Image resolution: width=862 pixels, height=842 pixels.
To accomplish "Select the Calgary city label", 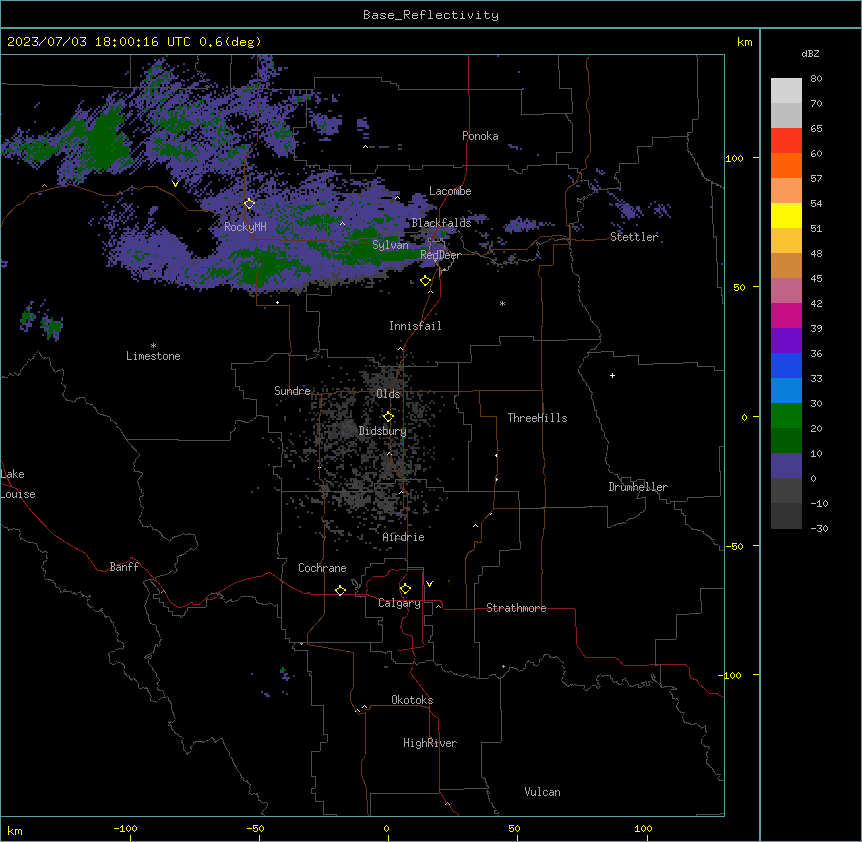I will coord(399,603).
